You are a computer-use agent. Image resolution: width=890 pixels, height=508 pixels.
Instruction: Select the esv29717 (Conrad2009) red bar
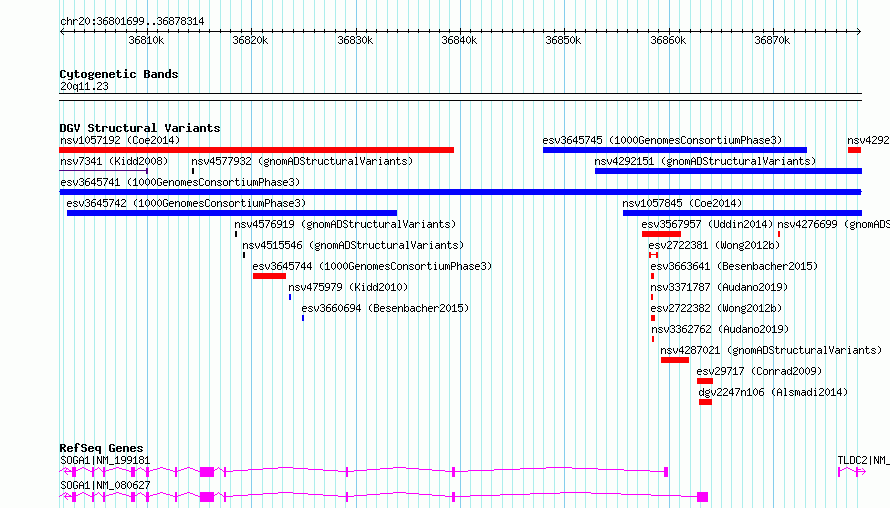pos(705,381)
